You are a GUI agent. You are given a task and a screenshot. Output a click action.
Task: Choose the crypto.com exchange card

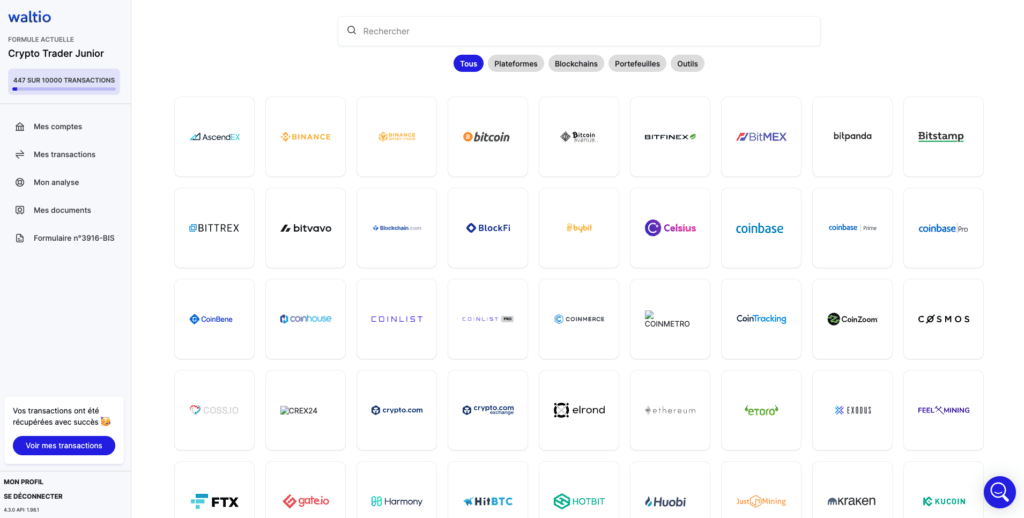pos(487,410)
